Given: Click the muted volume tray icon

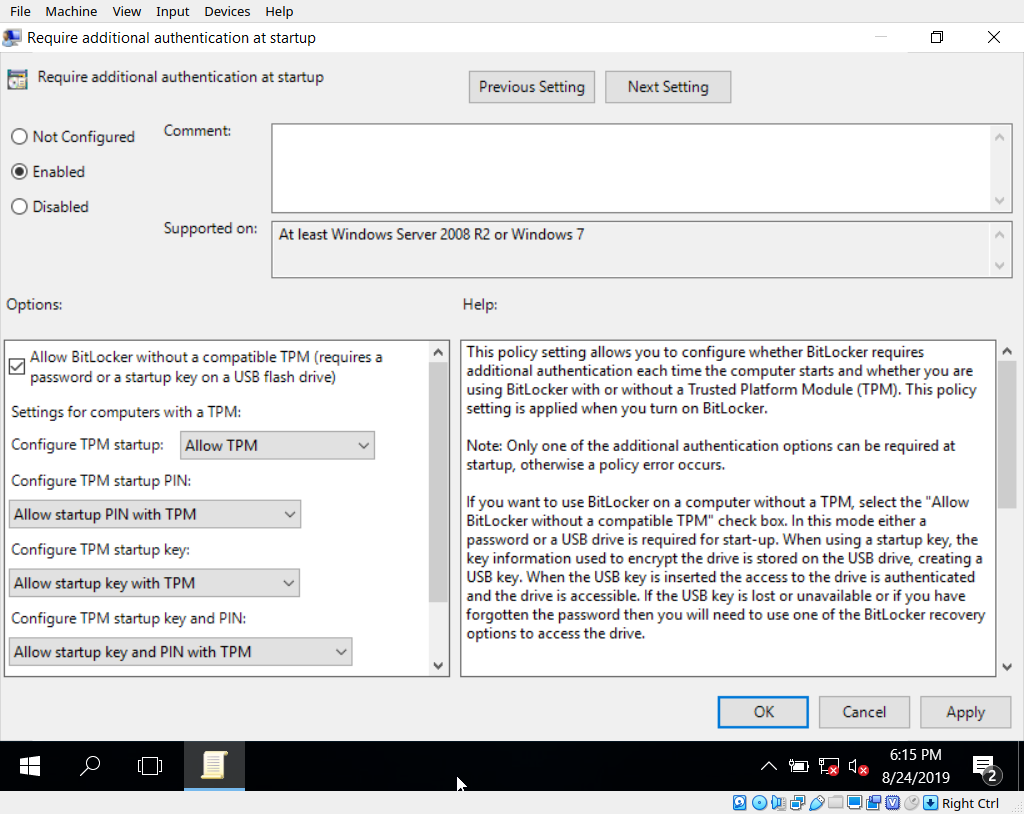Looking at the screenshot, I should [x=858, y=767].
